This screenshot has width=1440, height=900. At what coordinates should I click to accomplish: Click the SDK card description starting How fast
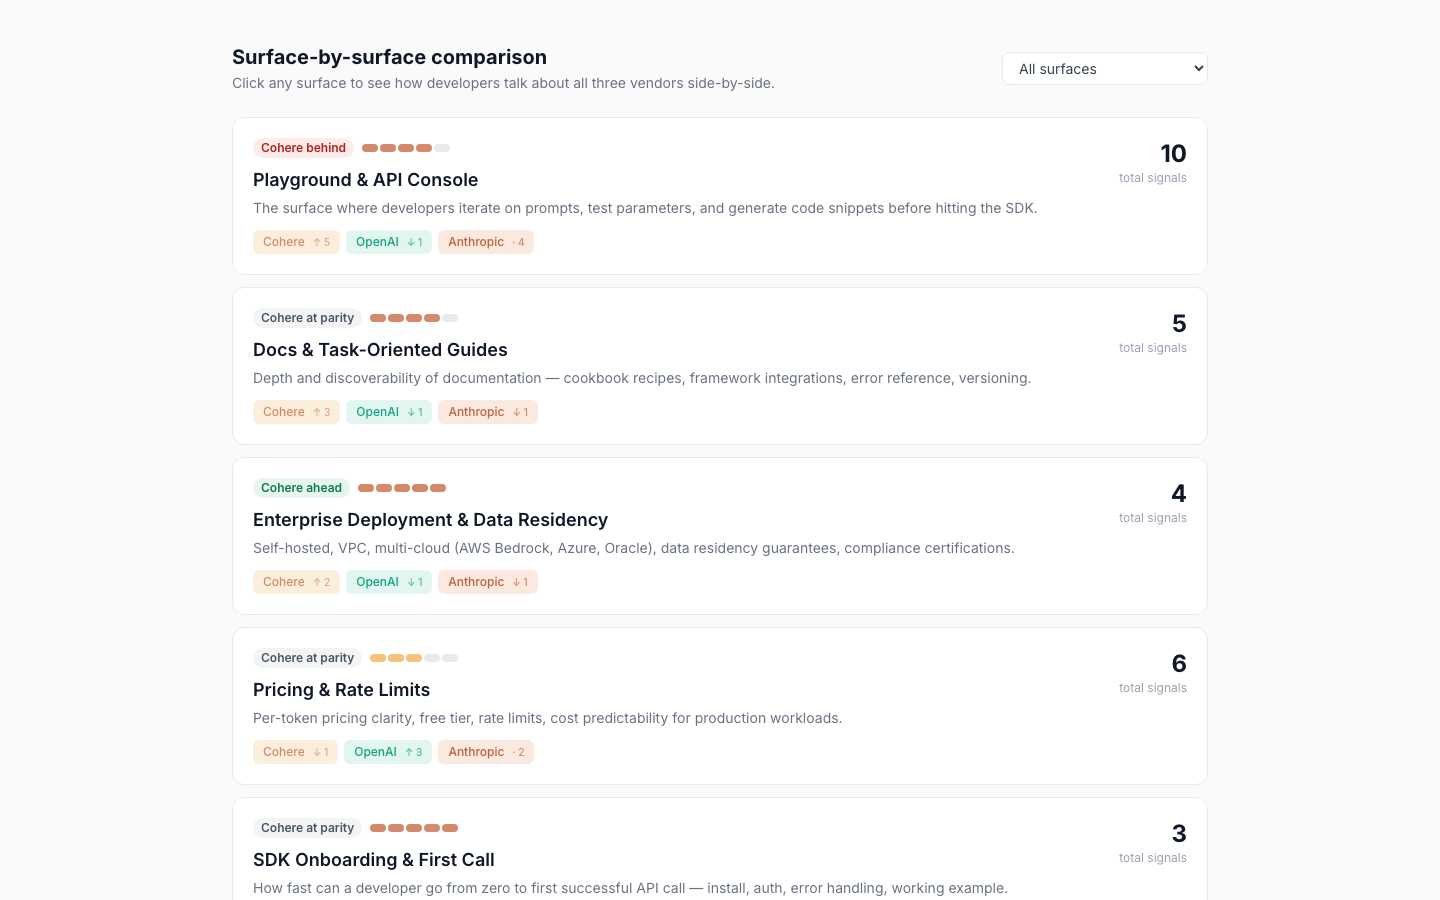coord(630,888)
